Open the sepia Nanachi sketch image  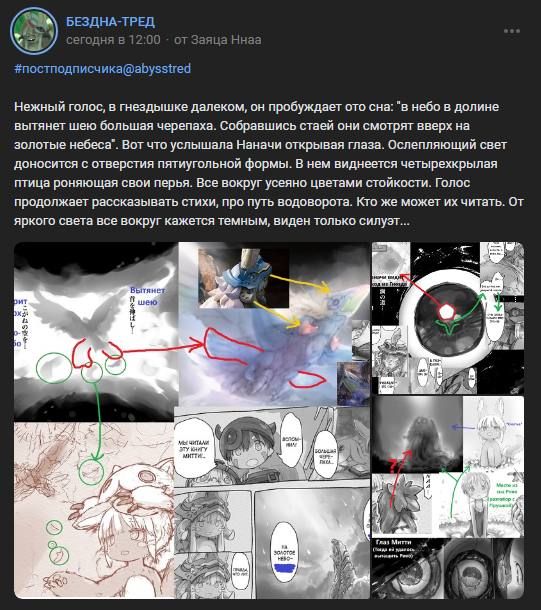tap(94, 510)
